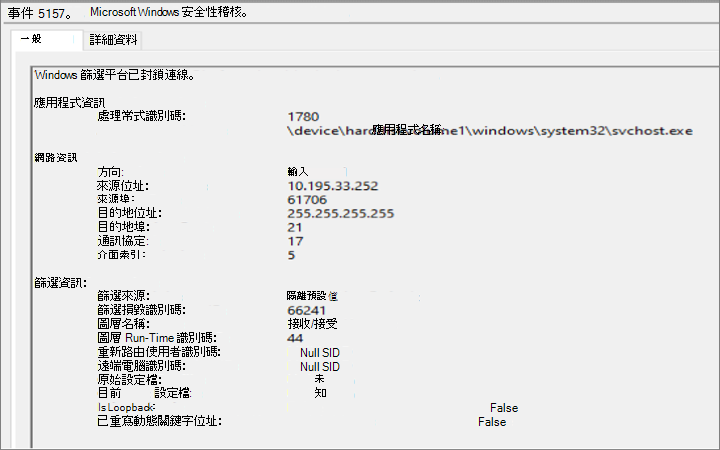Click the 來源位址 label
The image size is (720, 450).
pyautogui.click(x=123, y=186)
